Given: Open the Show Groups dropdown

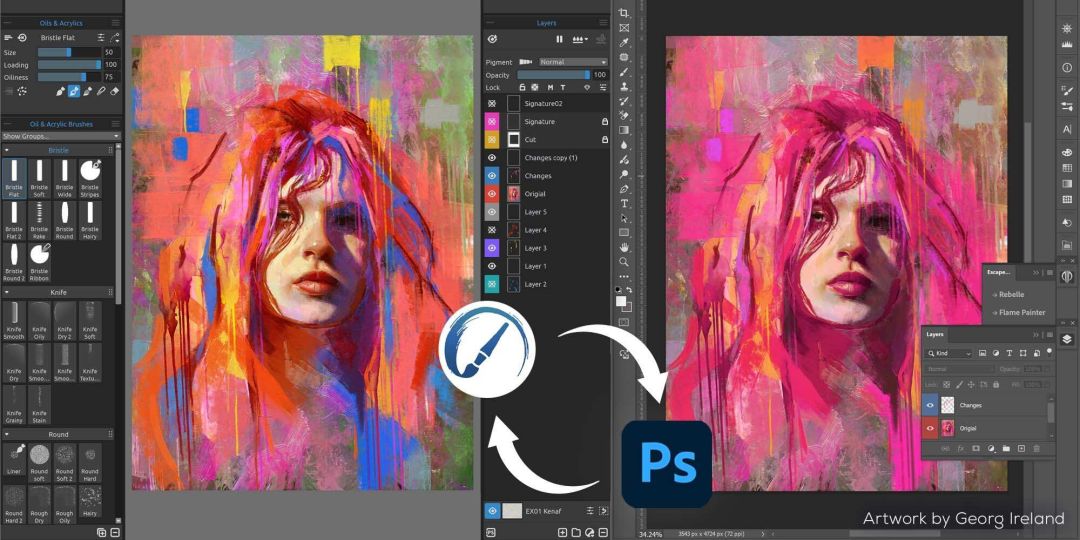Looking at the screenshot, I should click(60, 136).
